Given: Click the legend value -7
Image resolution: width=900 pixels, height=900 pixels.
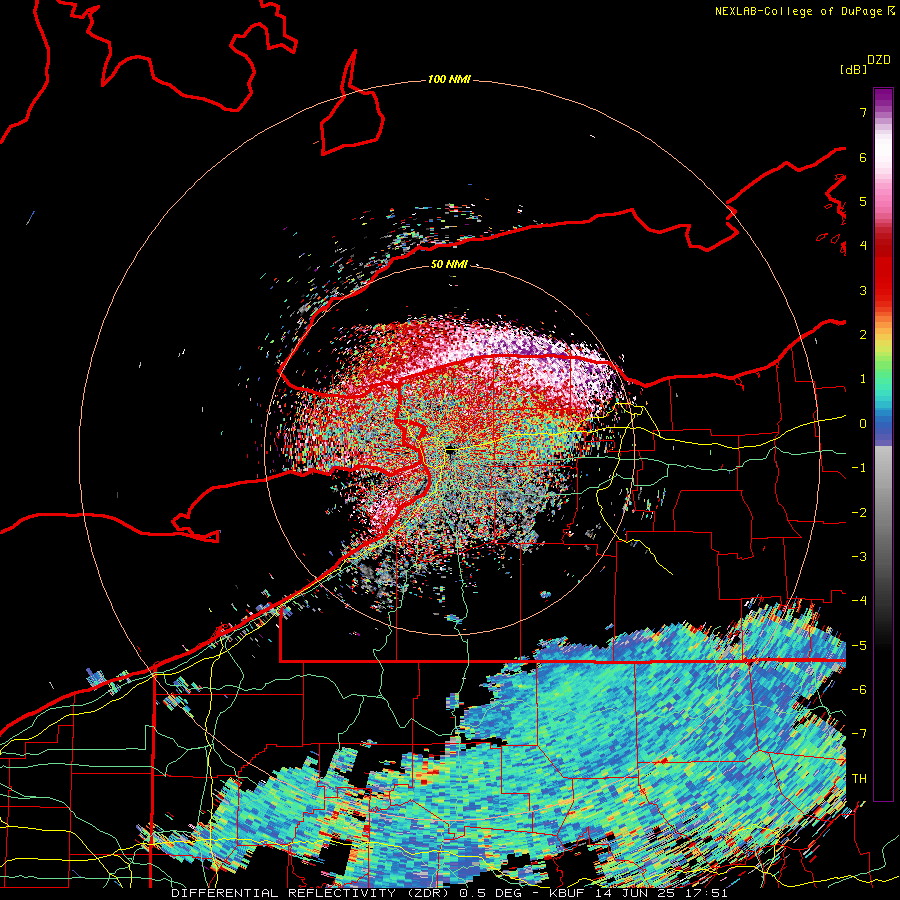Looking at the screenshot, I should tap(859, 734).
